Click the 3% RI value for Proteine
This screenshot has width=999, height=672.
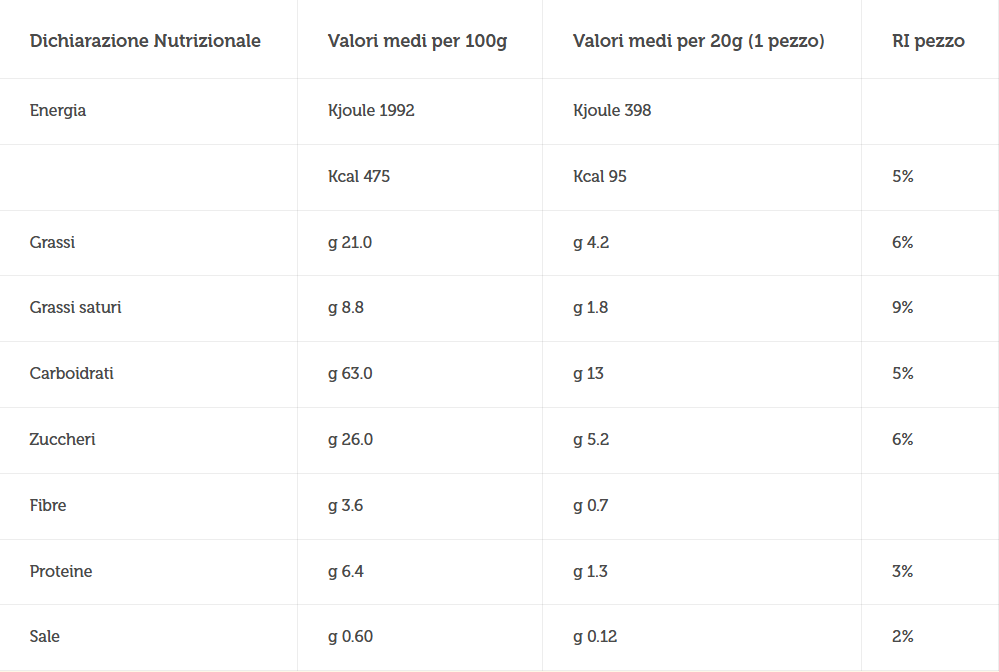tap(902, 571)
